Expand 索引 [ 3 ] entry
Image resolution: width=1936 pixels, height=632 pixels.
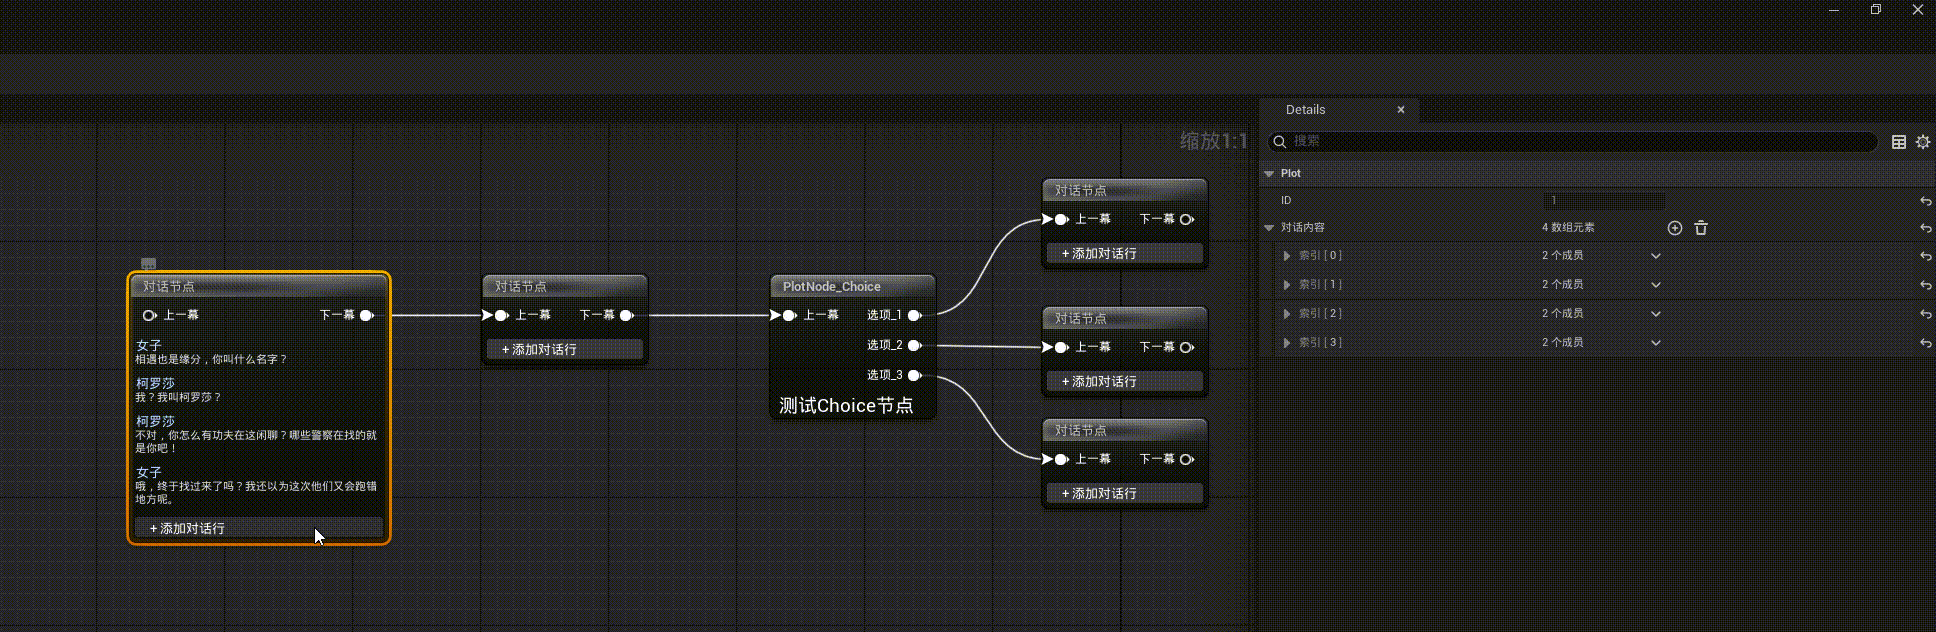click(x=1287, y=343)
